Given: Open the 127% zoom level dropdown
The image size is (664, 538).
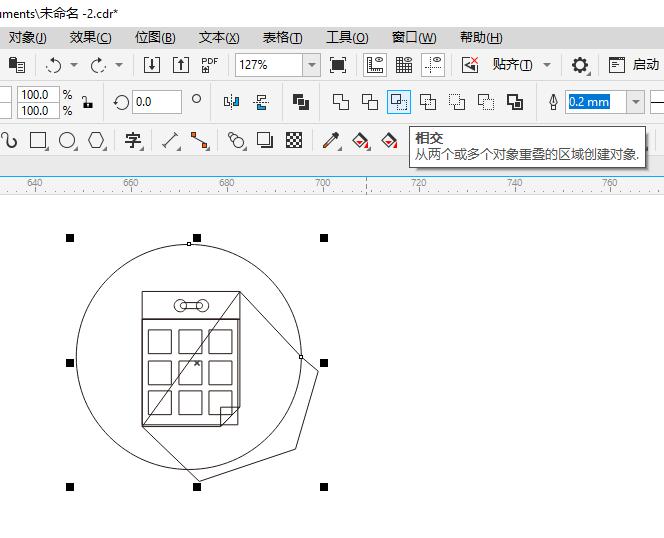Looking at the screenshot, I should pos(312,65).
